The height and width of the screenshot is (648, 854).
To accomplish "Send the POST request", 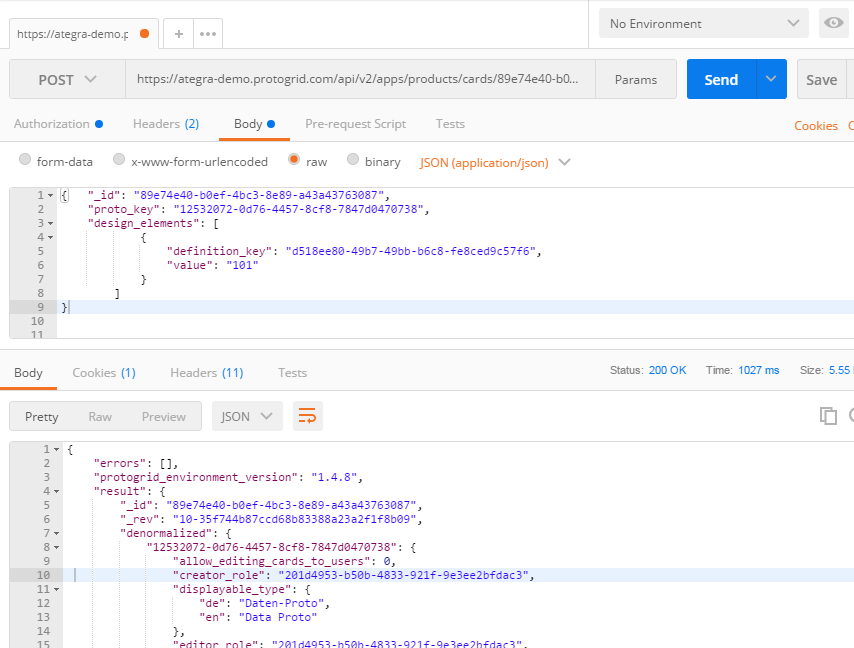I will 721,80.
